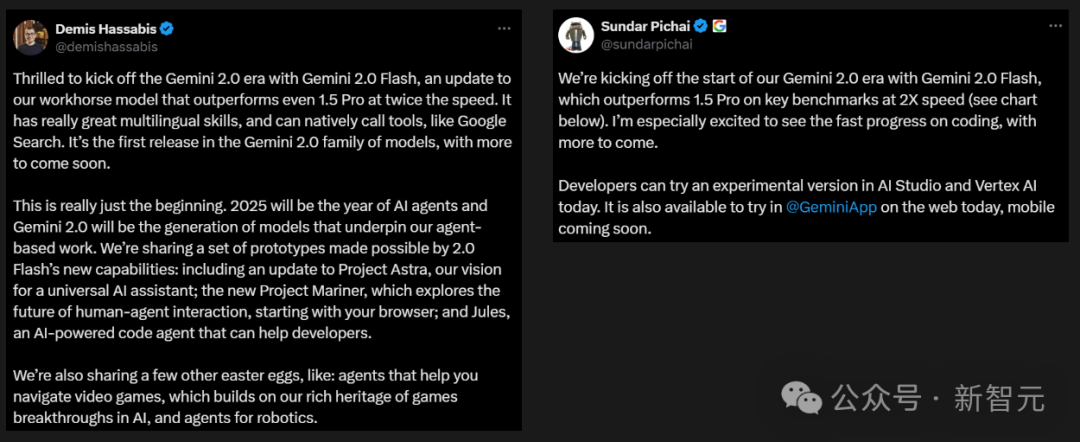Click Demis Hassabis's profile avatar

(30, 36)
